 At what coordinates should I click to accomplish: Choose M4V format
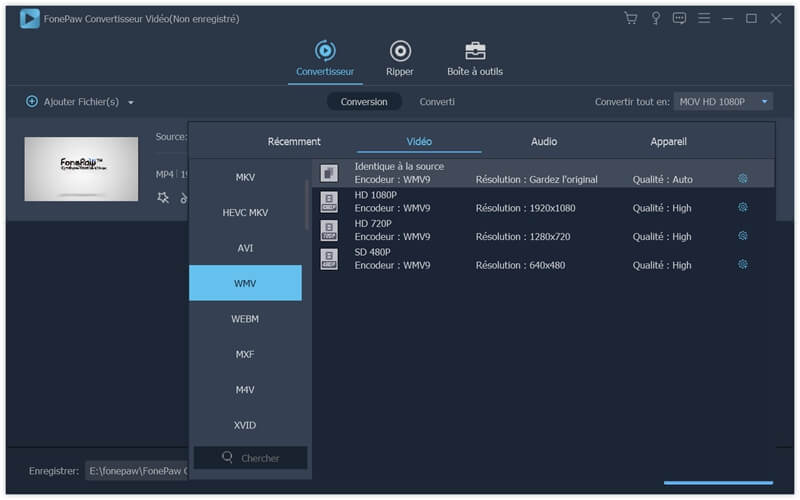coord(245,390)
